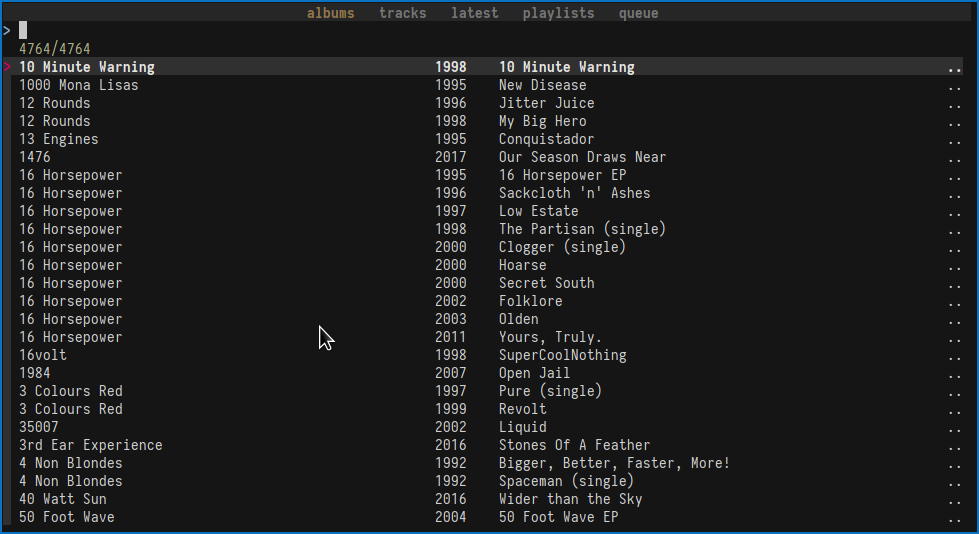The width and height of the screenshot is (979, 534).
Task: Select album Jitter Juice
Action: click(x=546, y=103)
